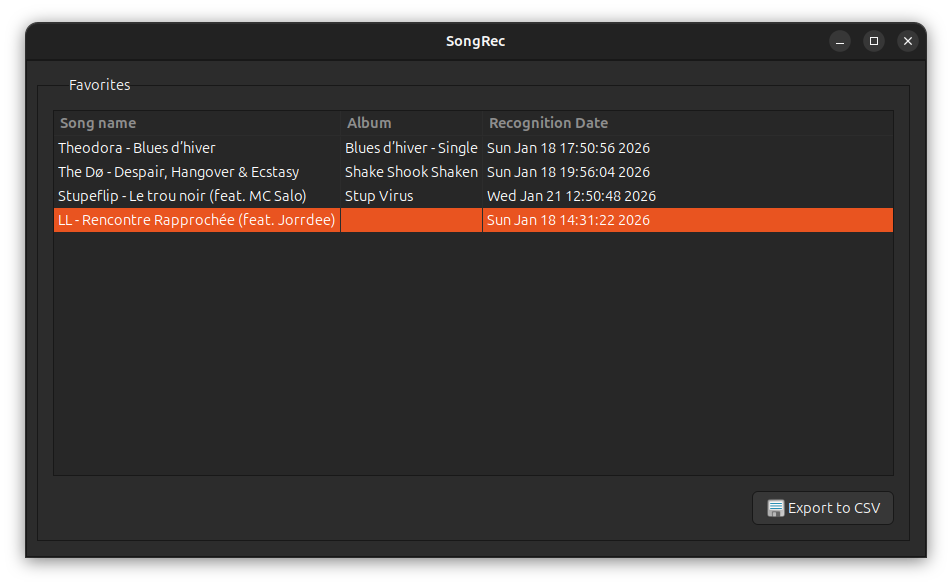The height and width of the screenshot is (586, 952).
Task: Click LL - Rencontre Rapprochée song name
Action: coord(196,220)
